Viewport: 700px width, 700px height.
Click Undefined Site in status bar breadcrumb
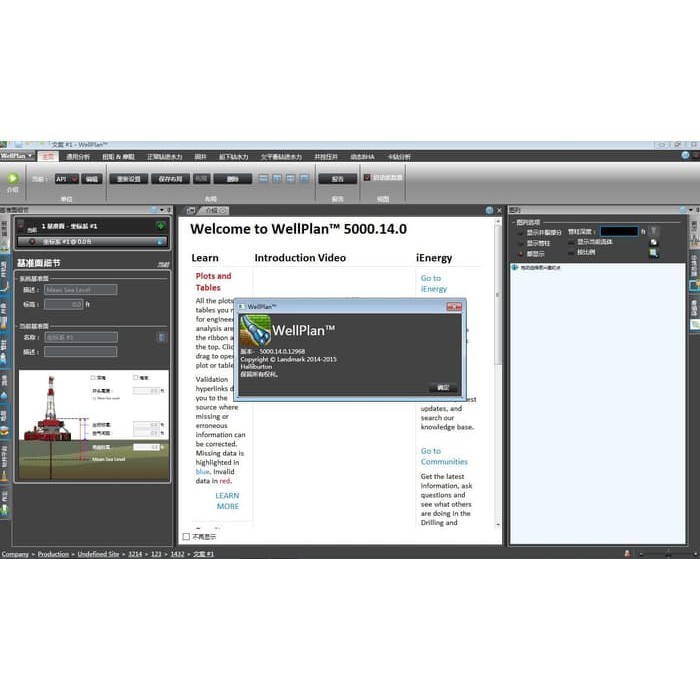click(98, 554)
